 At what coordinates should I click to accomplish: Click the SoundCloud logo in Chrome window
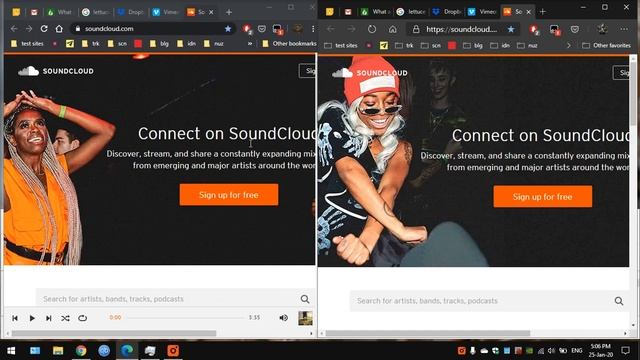[x=56, y=71]
